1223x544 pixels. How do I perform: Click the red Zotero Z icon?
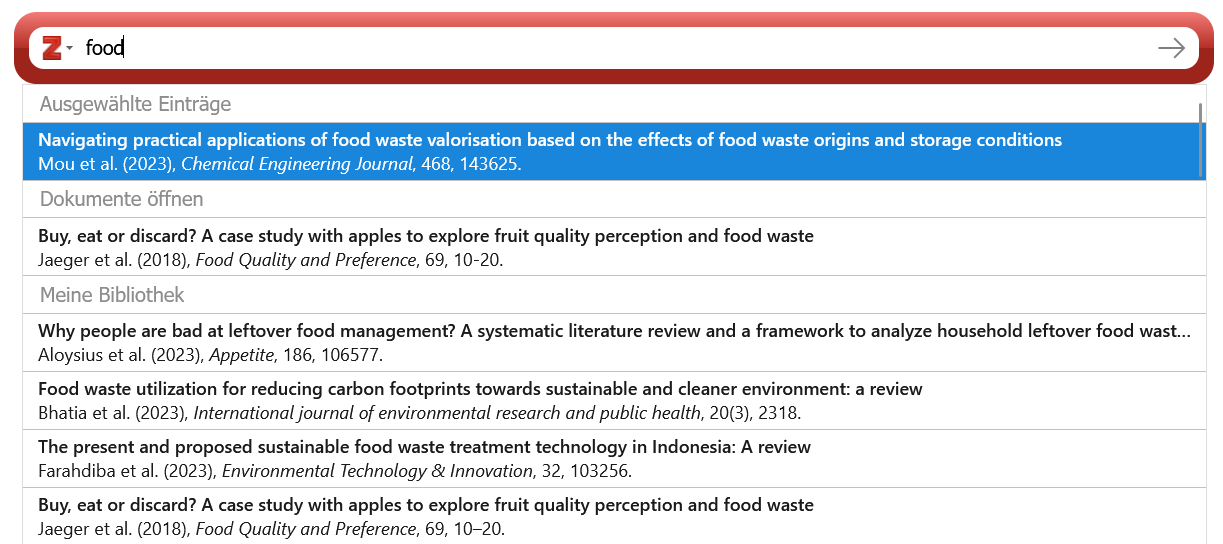tap(52, 48)
